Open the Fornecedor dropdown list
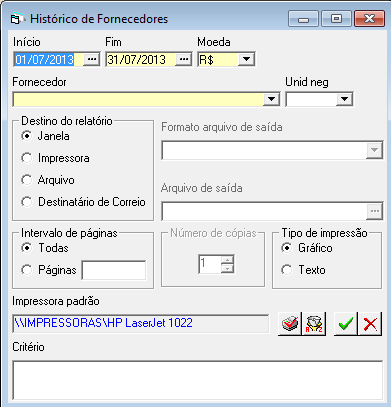 (271, 99)
